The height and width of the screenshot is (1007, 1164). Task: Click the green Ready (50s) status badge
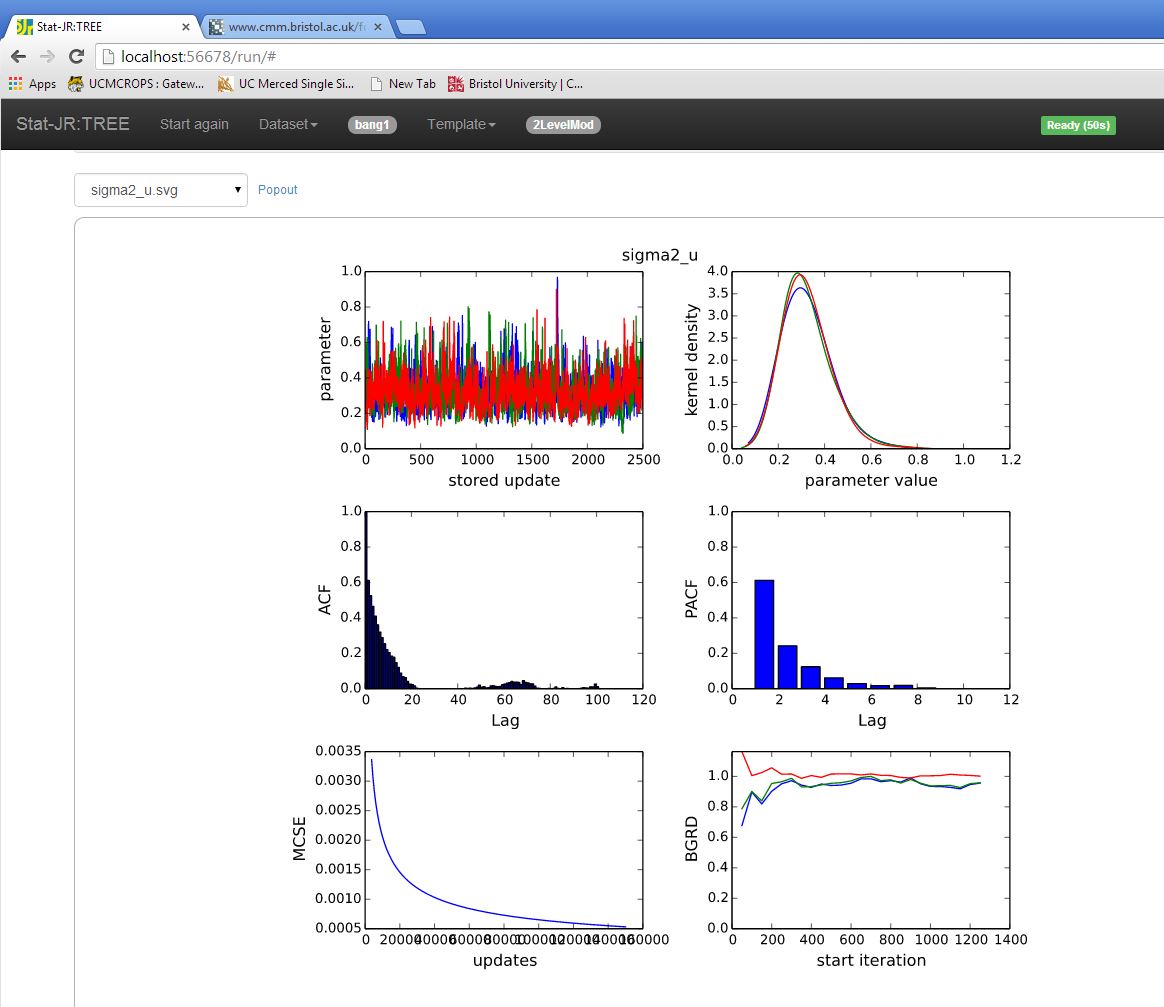coord(1078,125)
